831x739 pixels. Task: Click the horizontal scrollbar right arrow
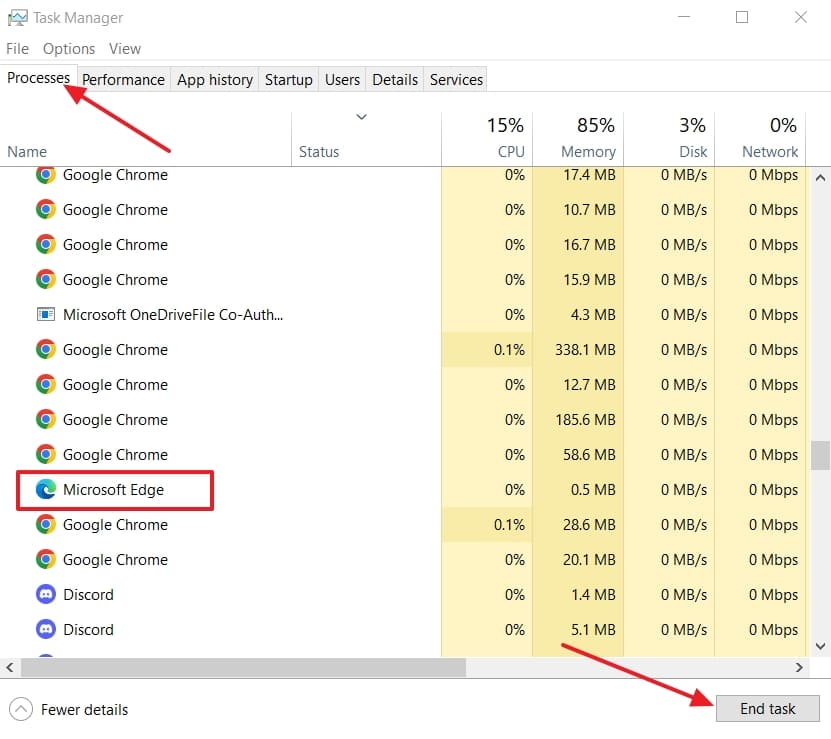pos(799,667)
